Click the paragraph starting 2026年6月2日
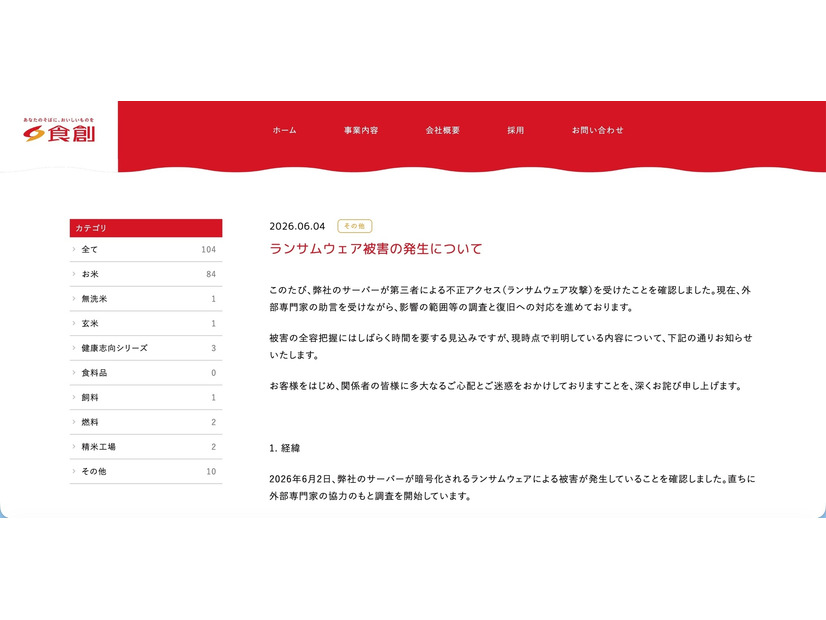This screenshot has width=826, height=620. coord(512,487)
